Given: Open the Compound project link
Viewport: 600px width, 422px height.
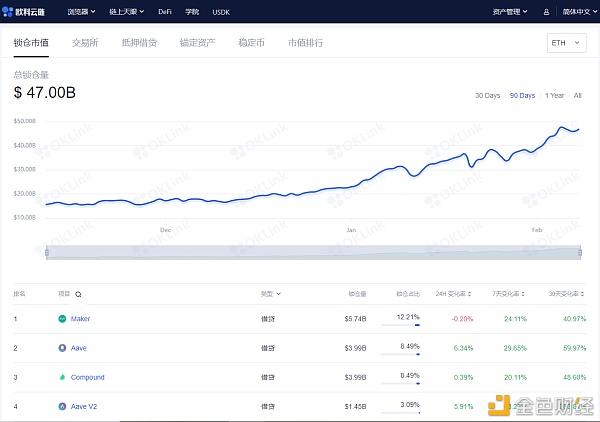Looking at the screenshot, I should click(87, 377).
